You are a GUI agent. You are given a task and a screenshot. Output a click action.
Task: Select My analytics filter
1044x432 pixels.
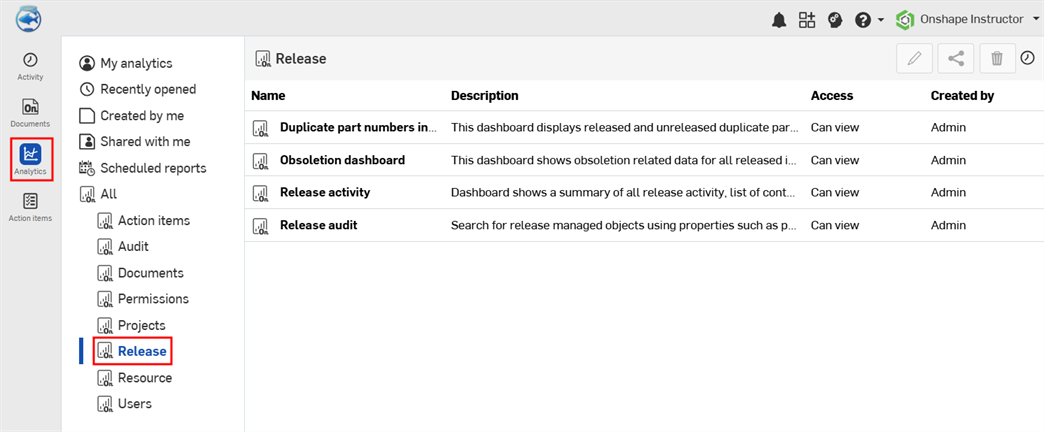(x=126, y=63)
